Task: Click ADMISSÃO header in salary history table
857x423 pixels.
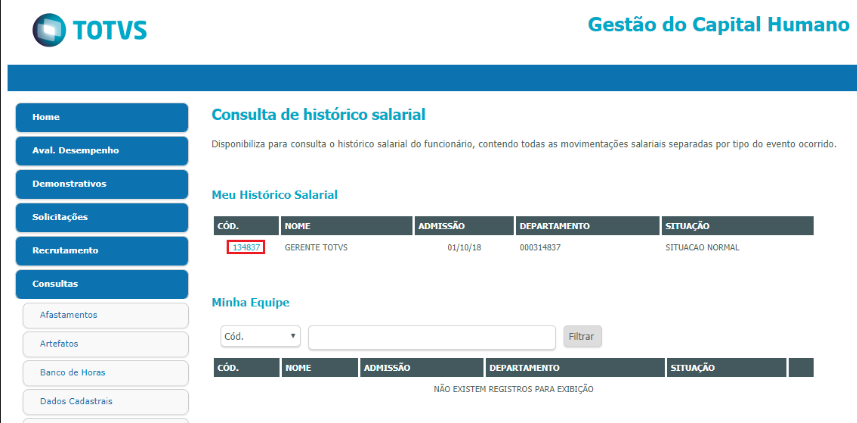Action: (x=464, y=226)
